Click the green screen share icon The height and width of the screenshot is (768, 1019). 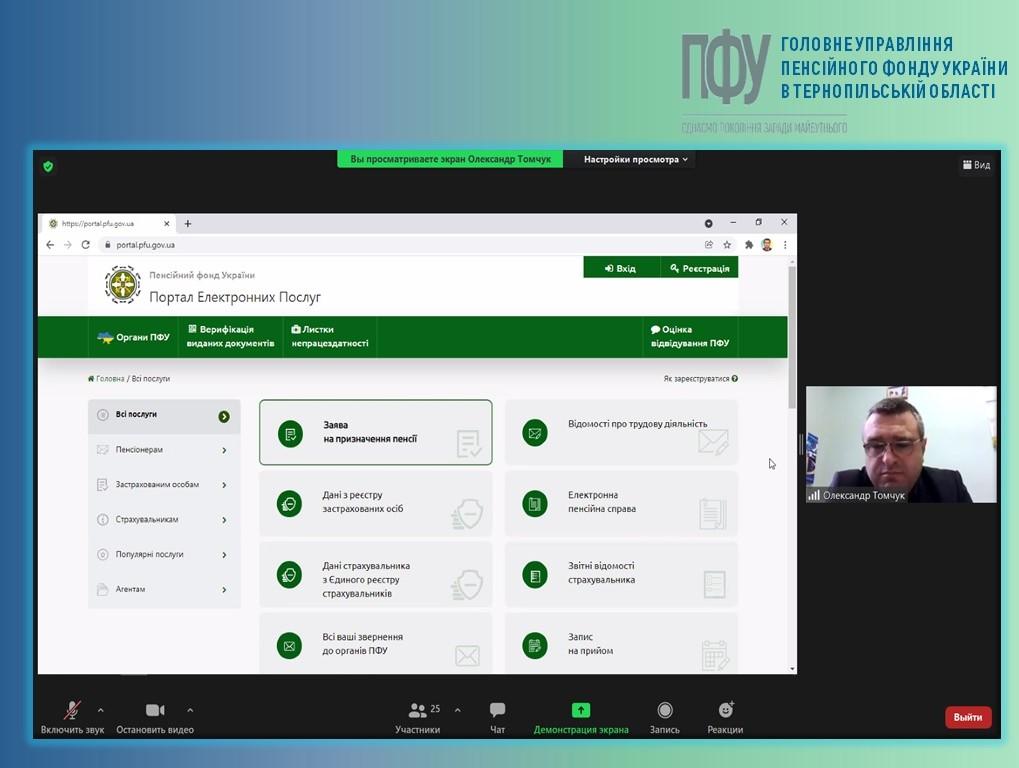[581, 711]
